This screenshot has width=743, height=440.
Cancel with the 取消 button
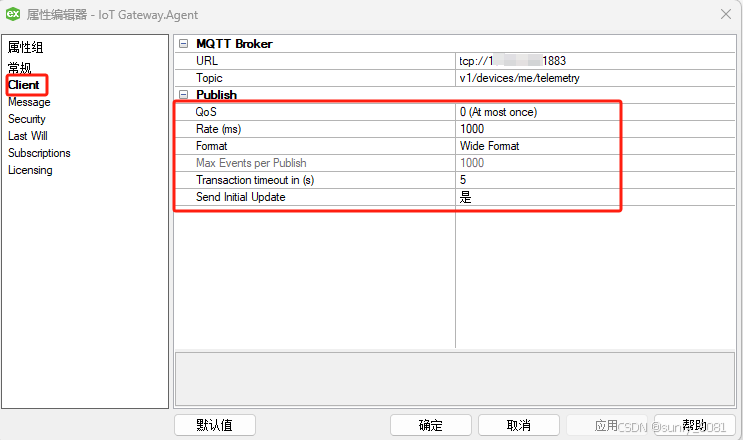click(x=519, y=425)
